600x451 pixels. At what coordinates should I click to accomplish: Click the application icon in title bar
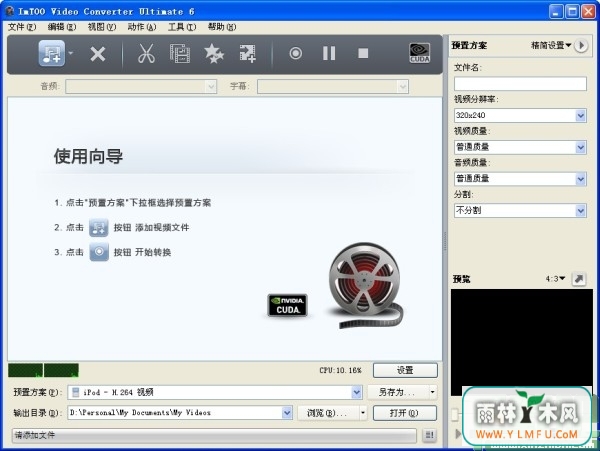coord(10,11)
